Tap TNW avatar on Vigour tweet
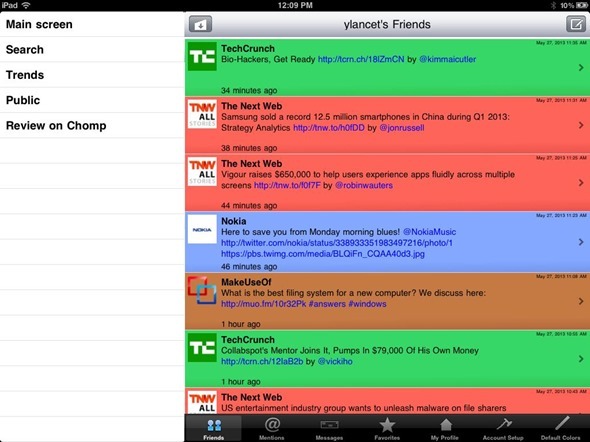This screenshot has width=590, height=442. pos(202,172)
